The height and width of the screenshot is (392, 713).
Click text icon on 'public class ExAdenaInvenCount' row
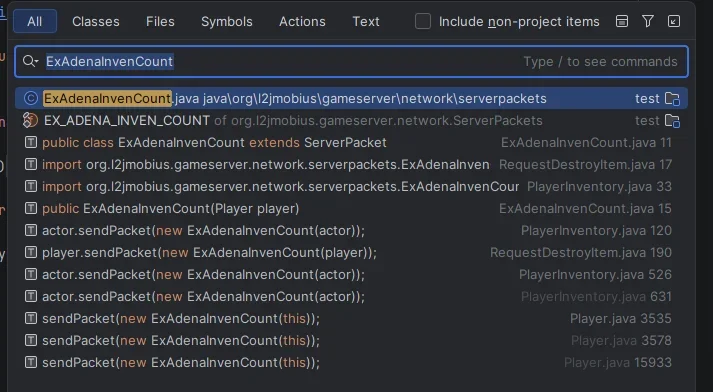click(x=30, y=142)
